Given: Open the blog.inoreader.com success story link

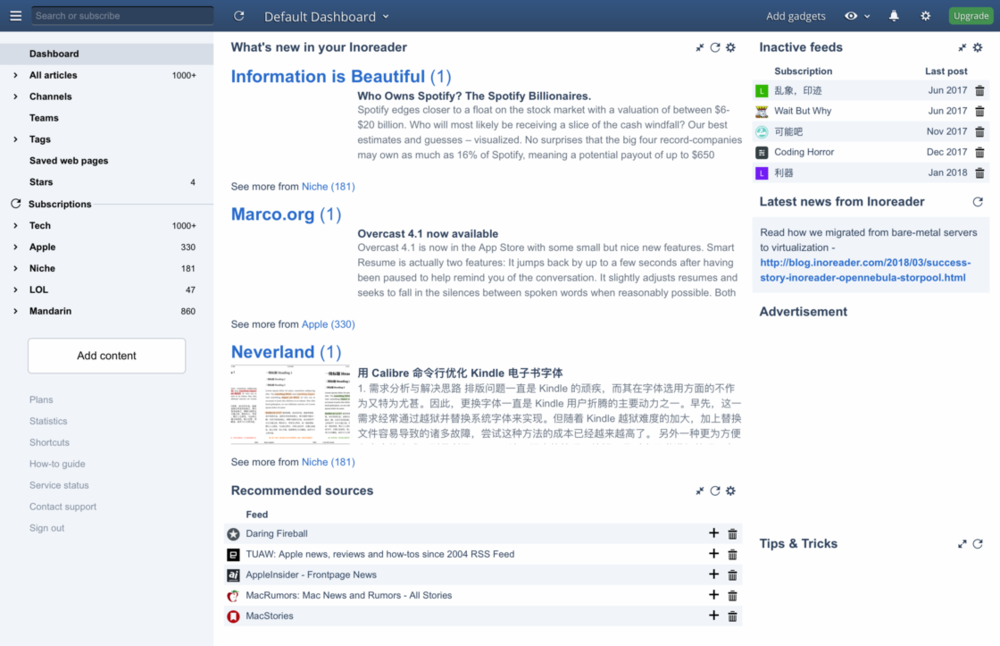Looking at the screenshot, I should pos(865,270).
